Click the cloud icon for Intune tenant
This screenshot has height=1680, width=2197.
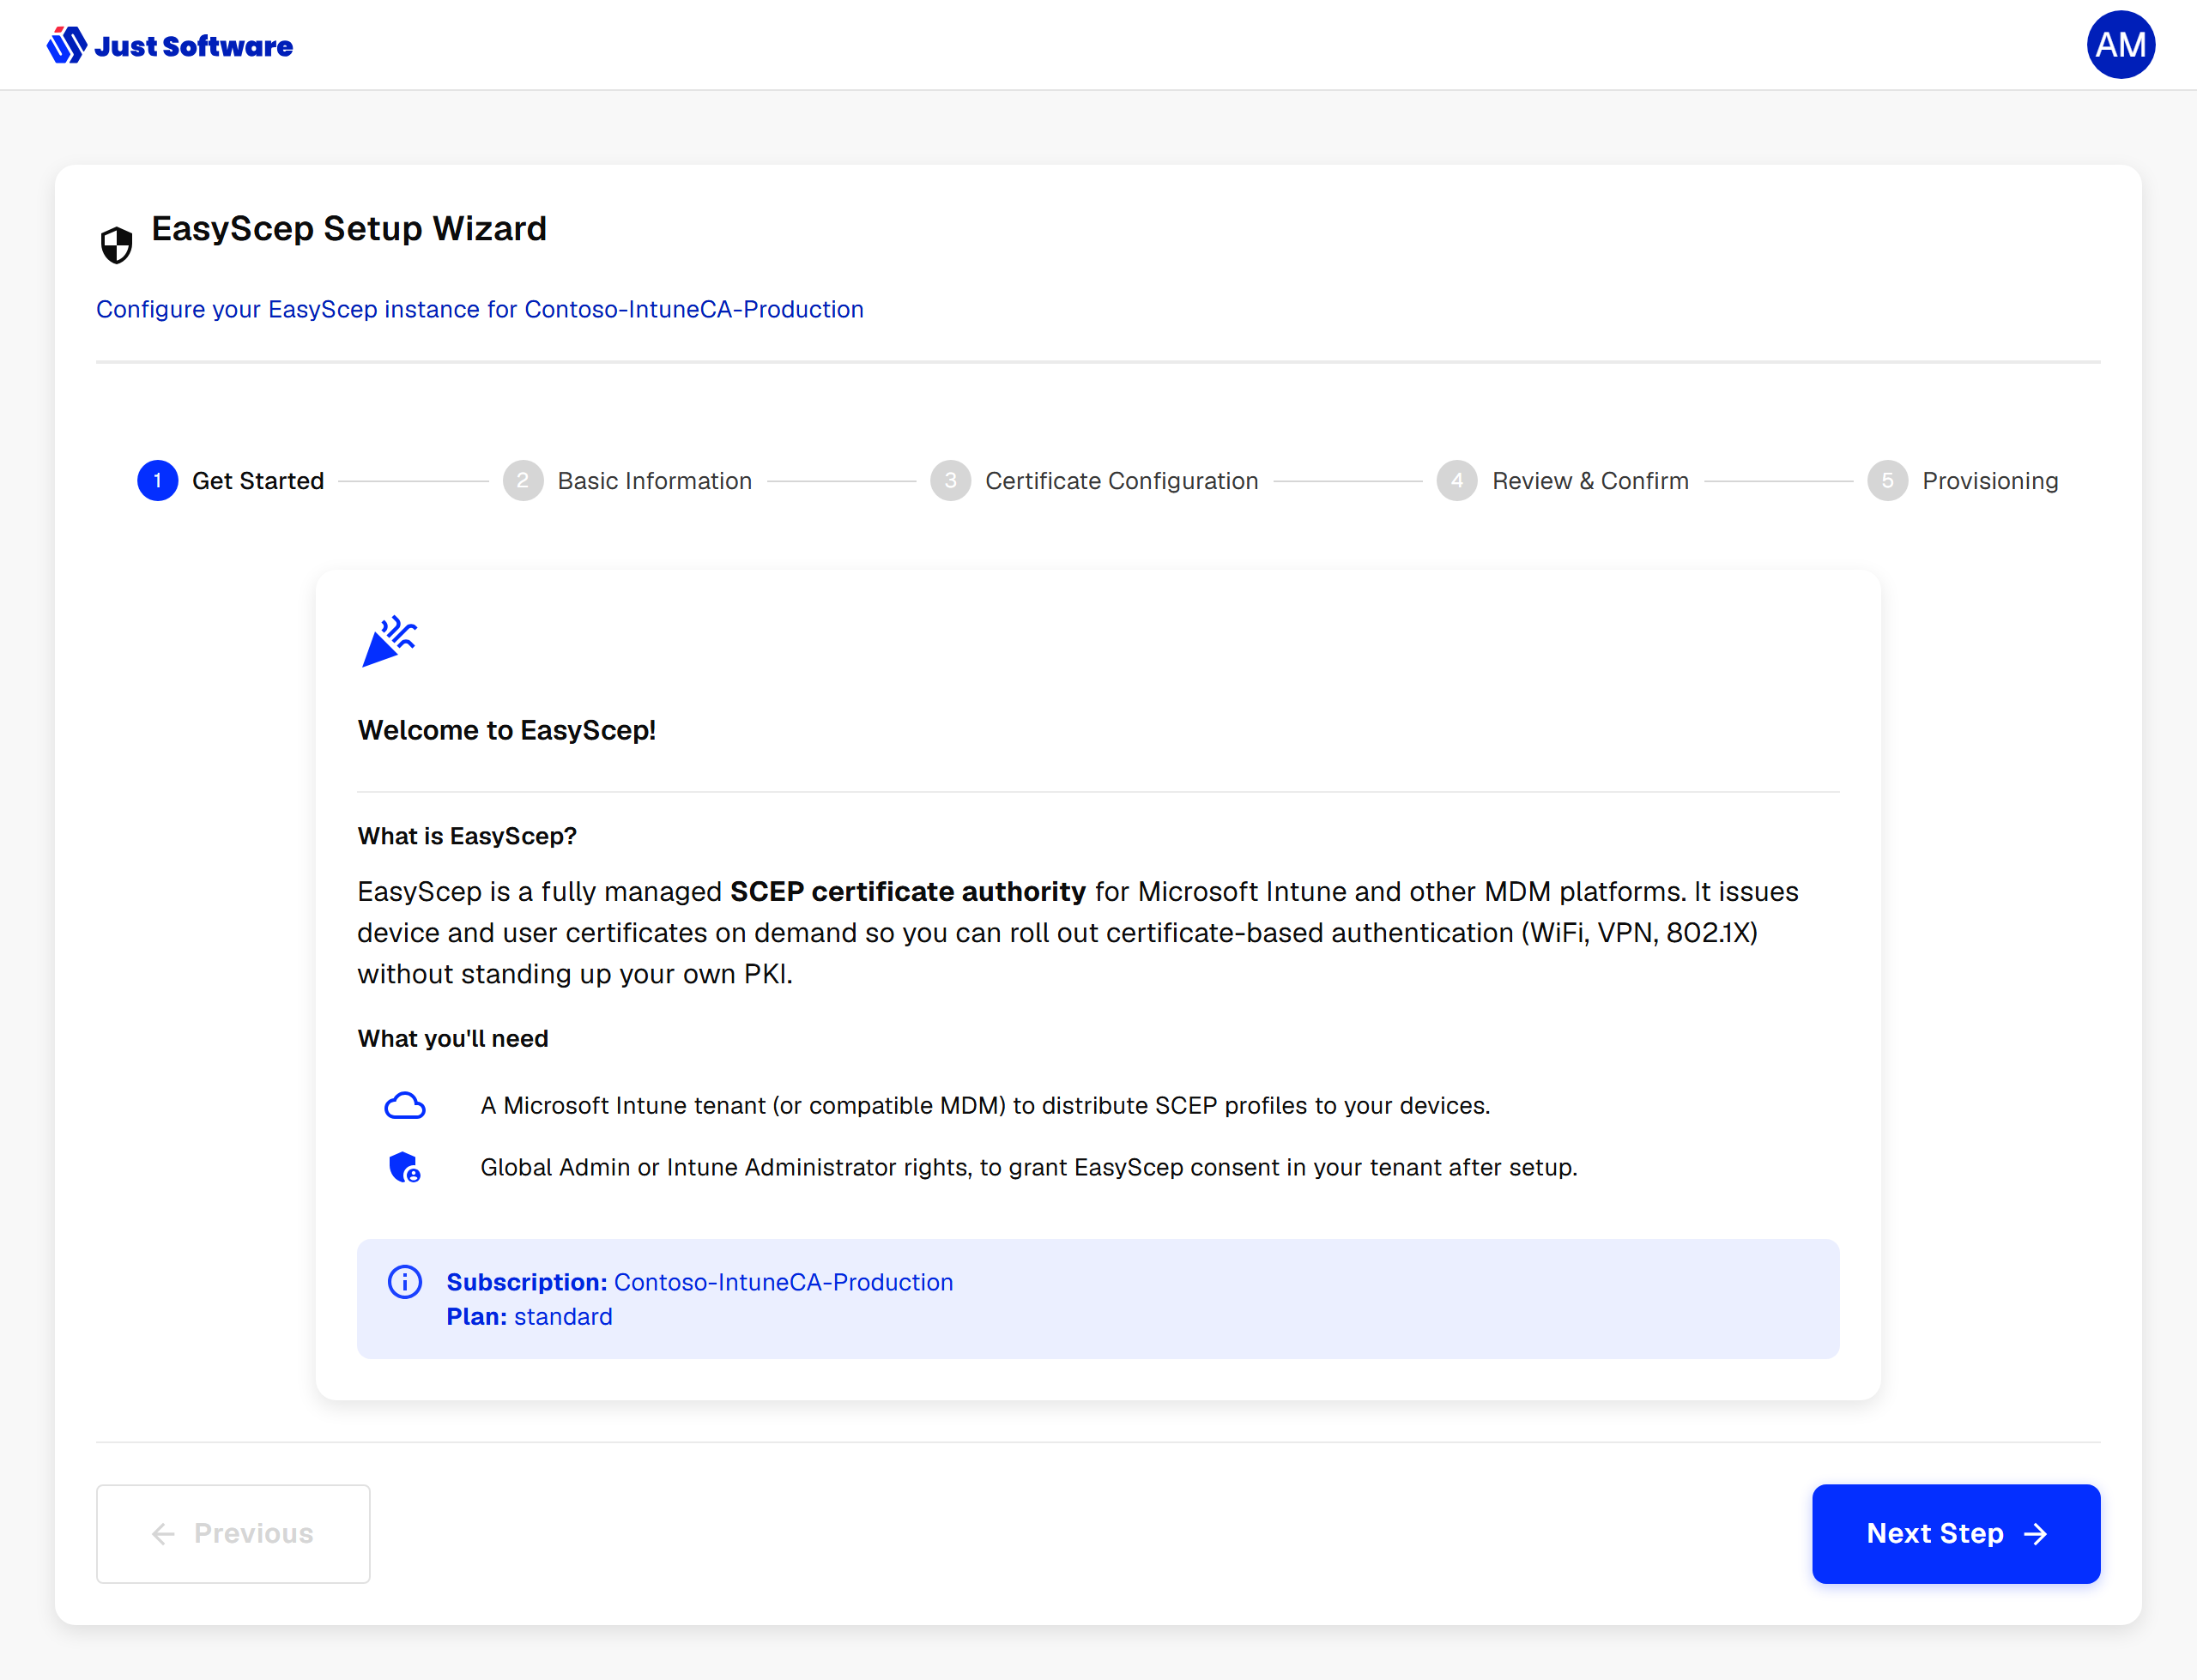pyautogui.click(x=405, y=1105)
